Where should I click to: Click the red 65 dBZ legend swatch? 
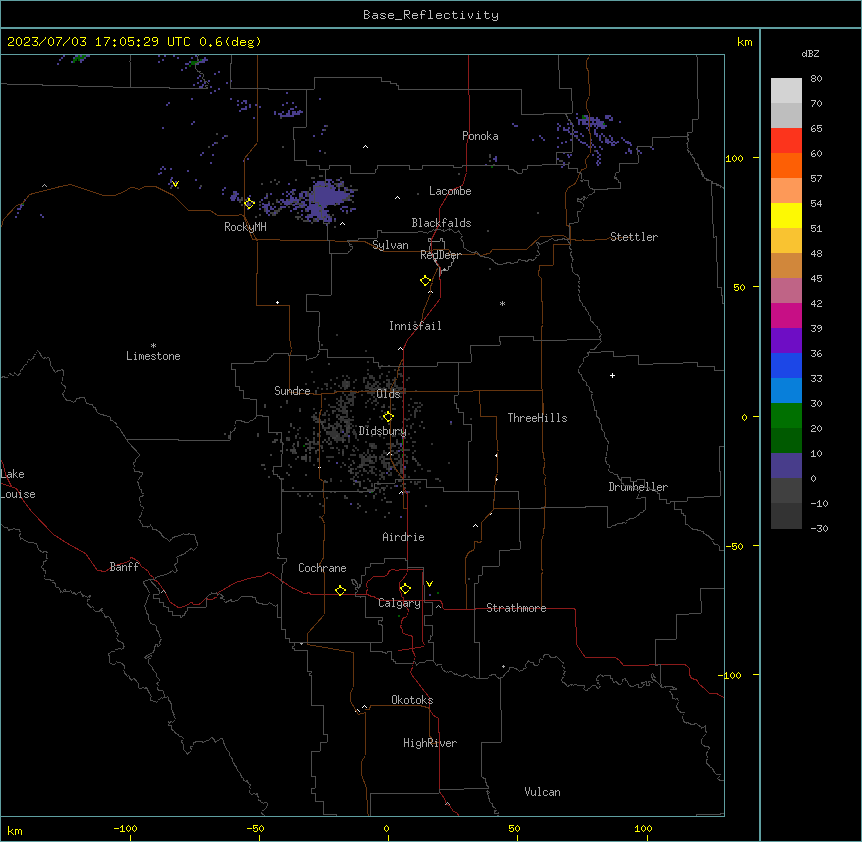(786, 141)
